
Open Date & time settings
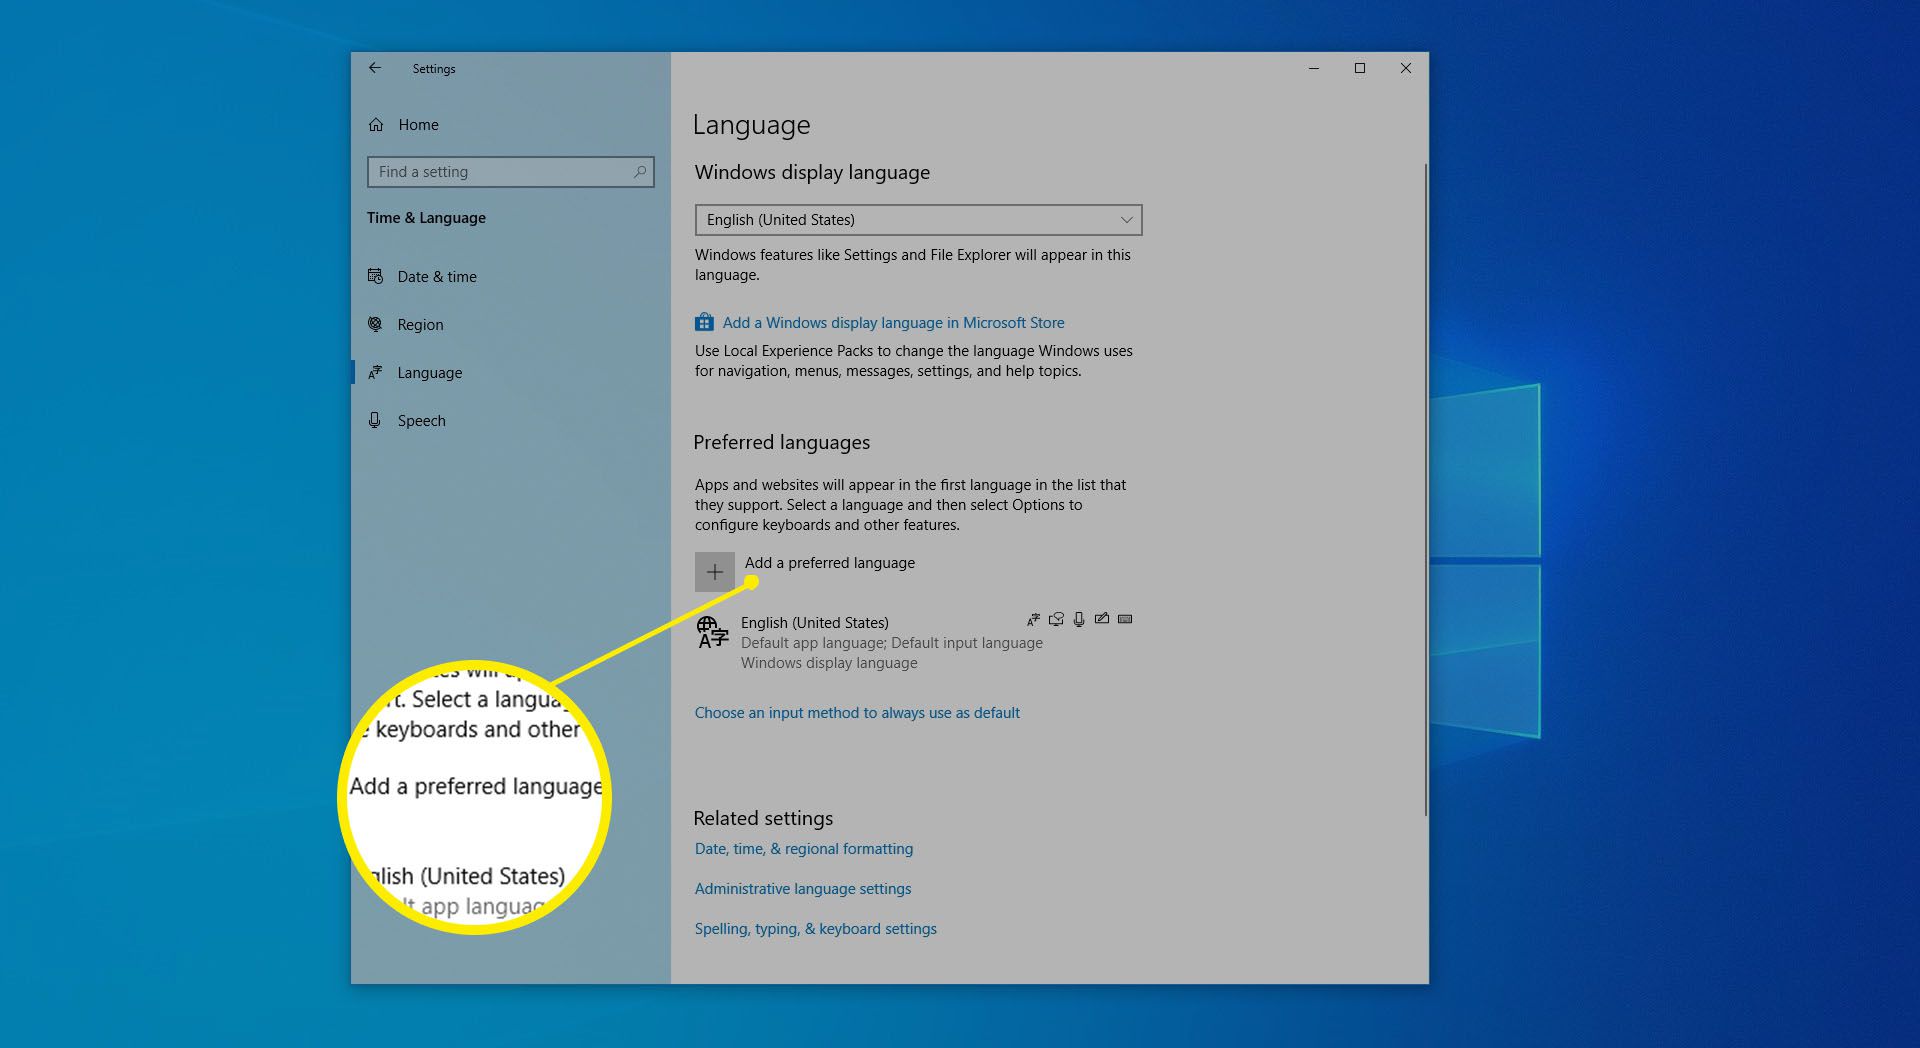coord(437,277)
